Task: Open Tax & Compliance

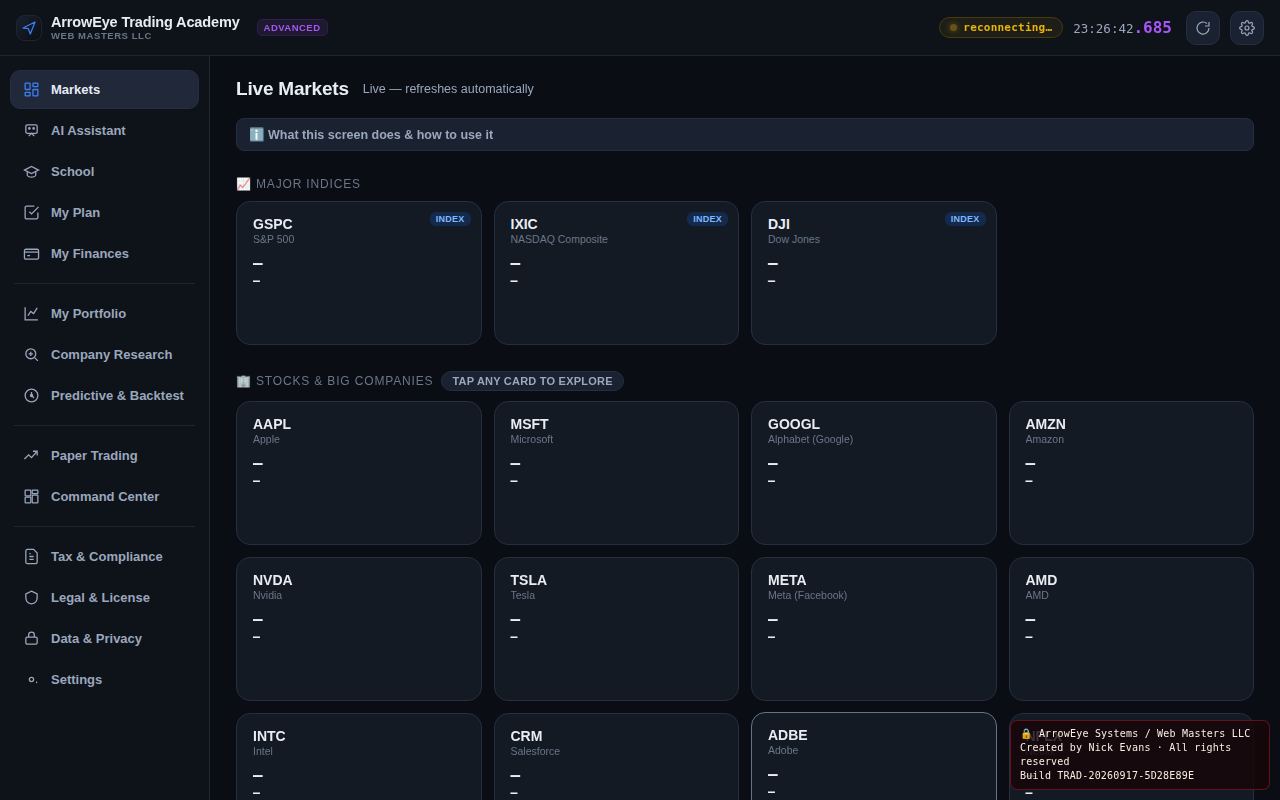Action: point(104,557)
